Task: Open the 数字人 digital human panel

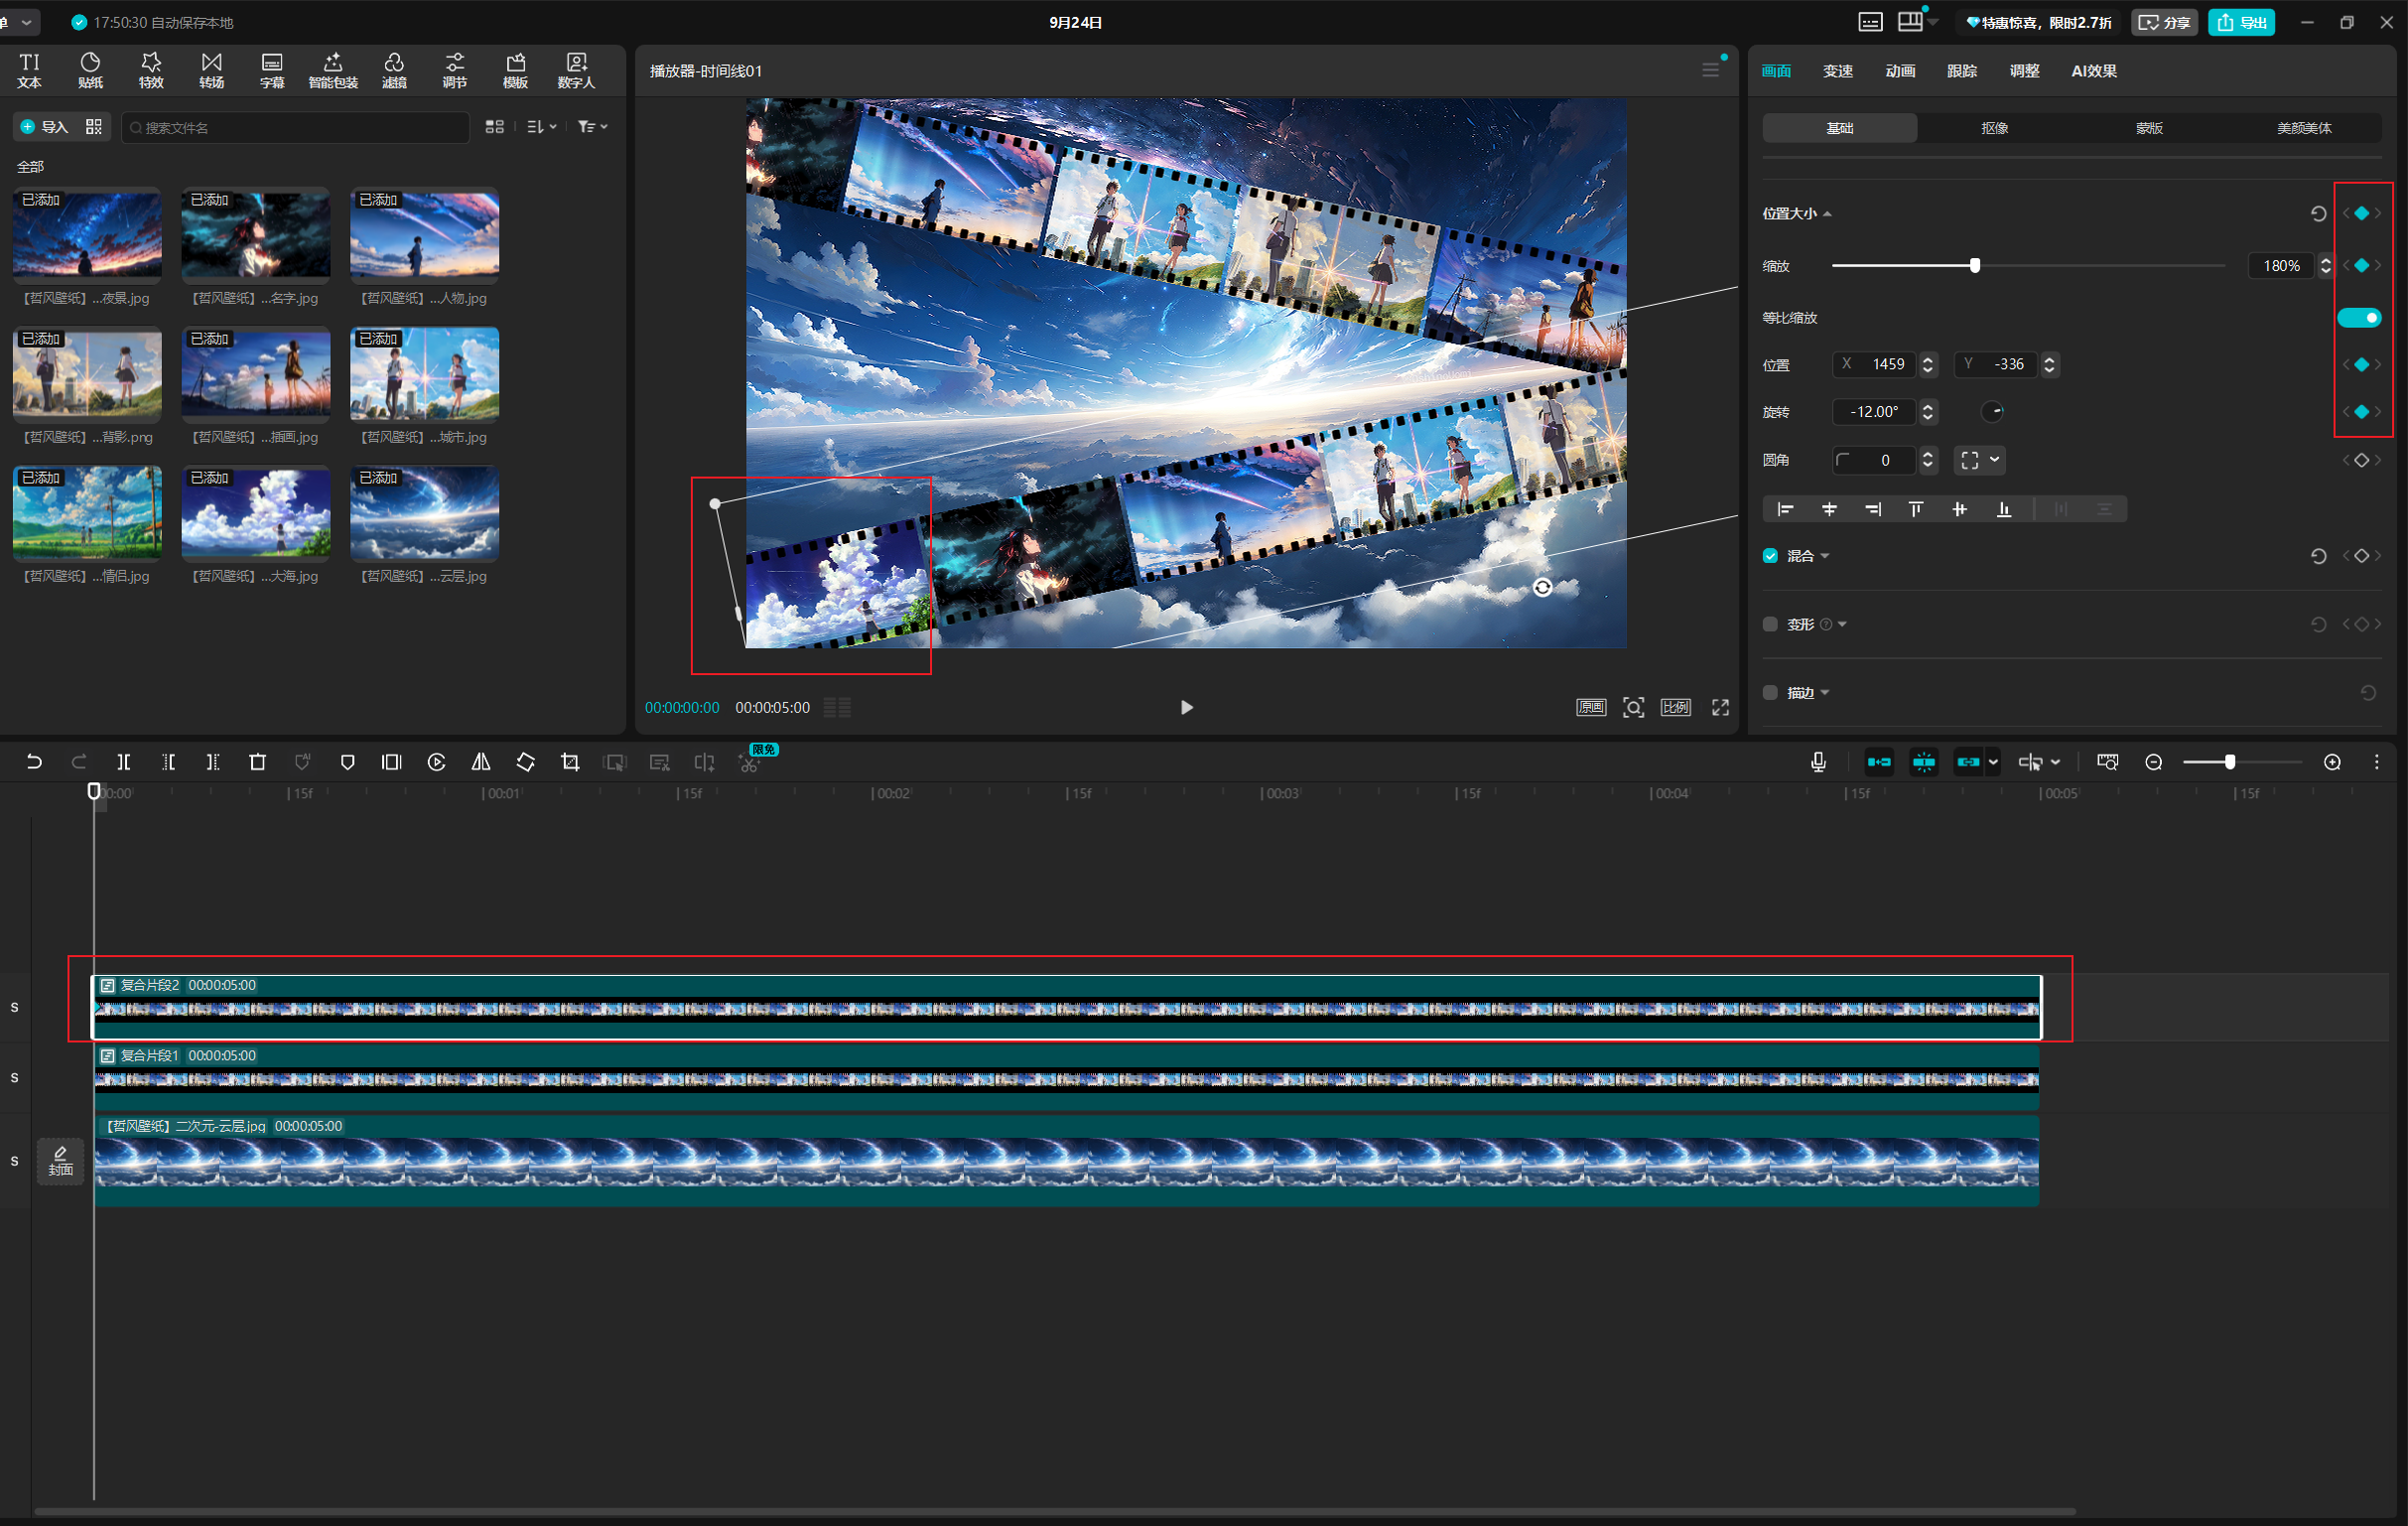Action: (x=576, y=70)
